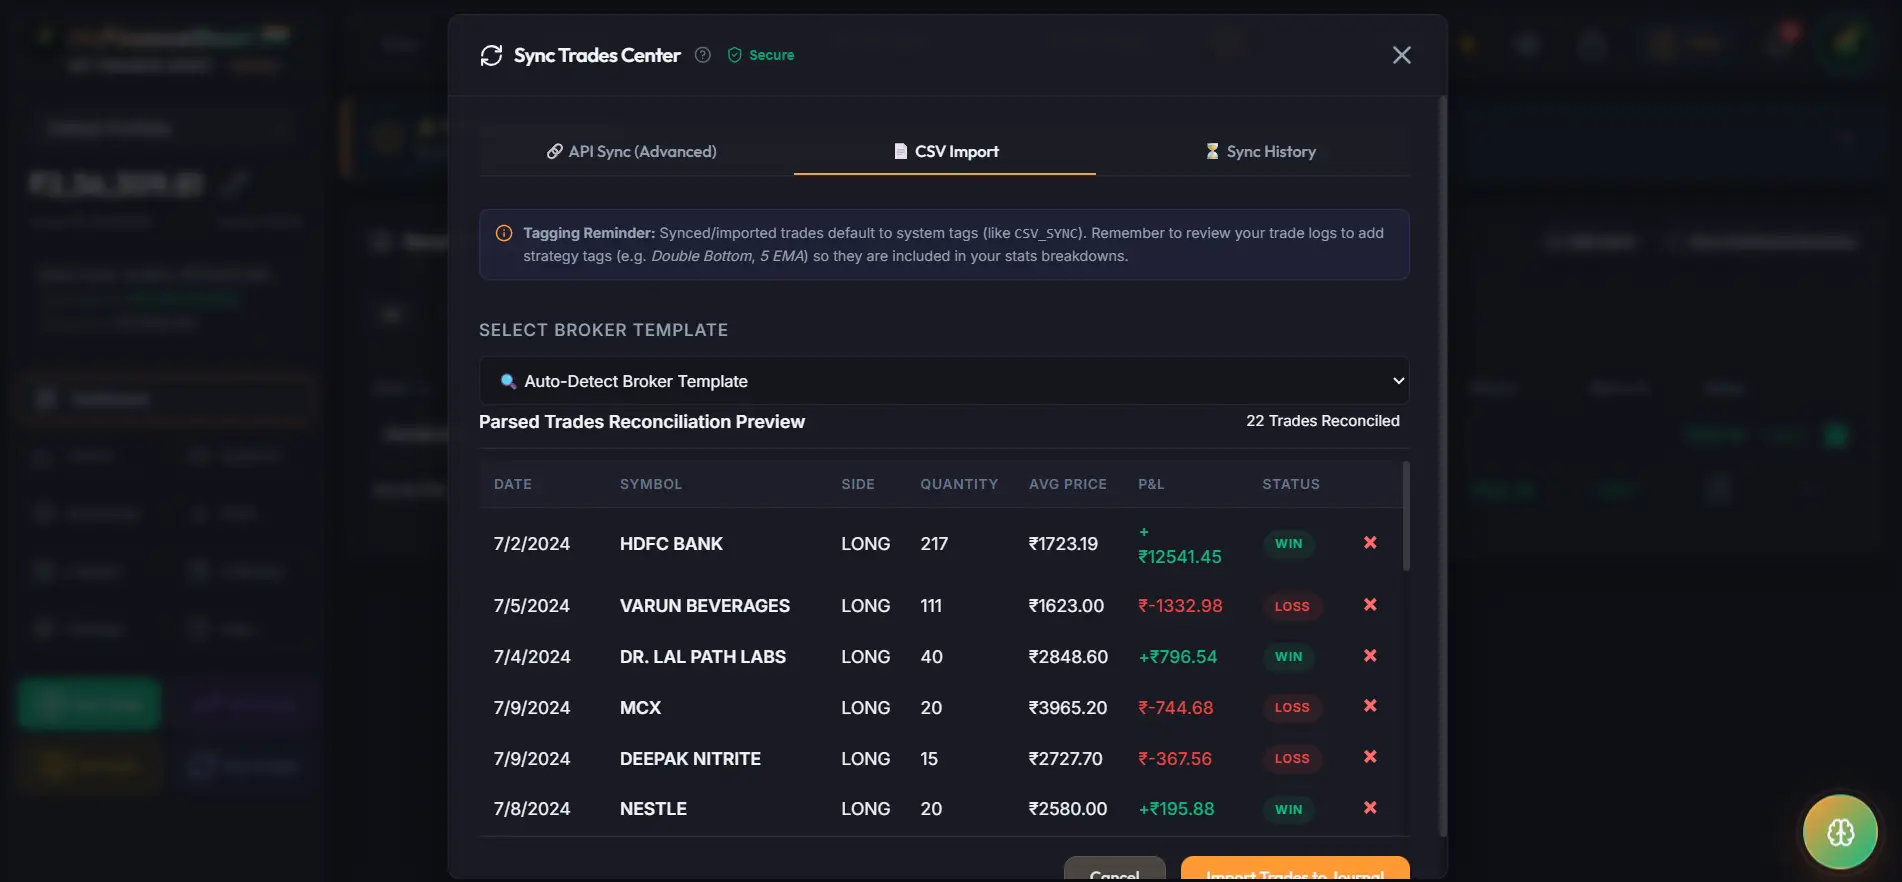Select the NESTLE symbol cell
Image resolution: width=1902 pixels, height=882 pixels.
coord(653,809)
